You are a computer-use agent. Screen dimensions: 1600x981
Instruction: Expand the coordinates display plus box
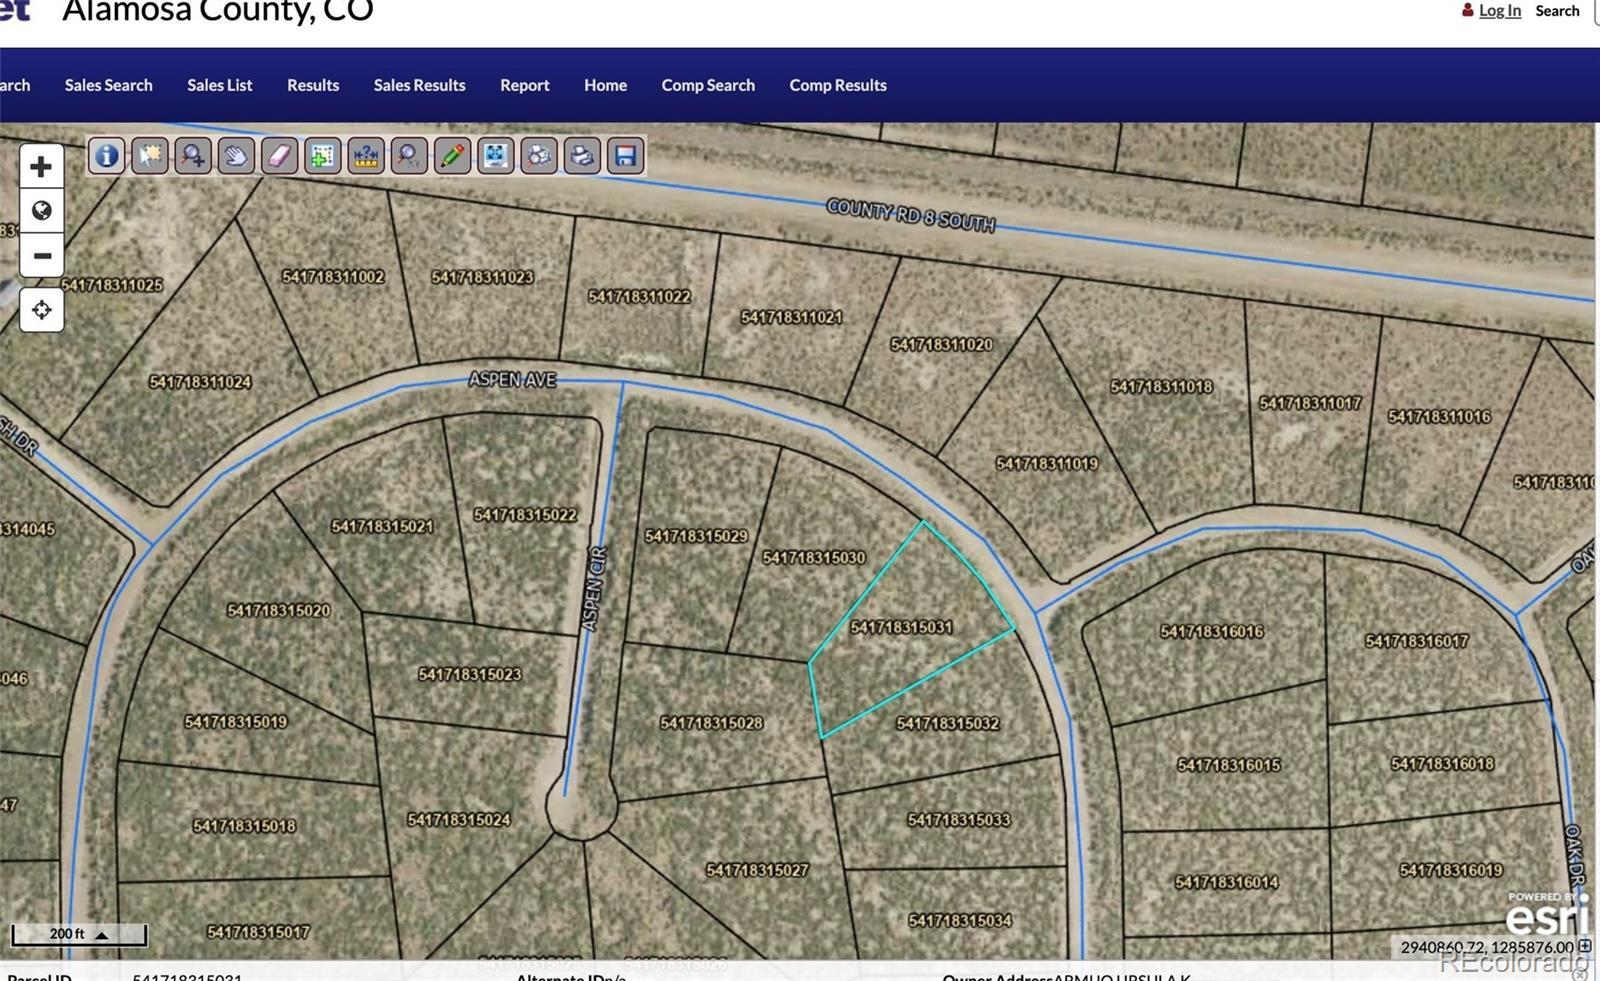(x=1585, y=946)
